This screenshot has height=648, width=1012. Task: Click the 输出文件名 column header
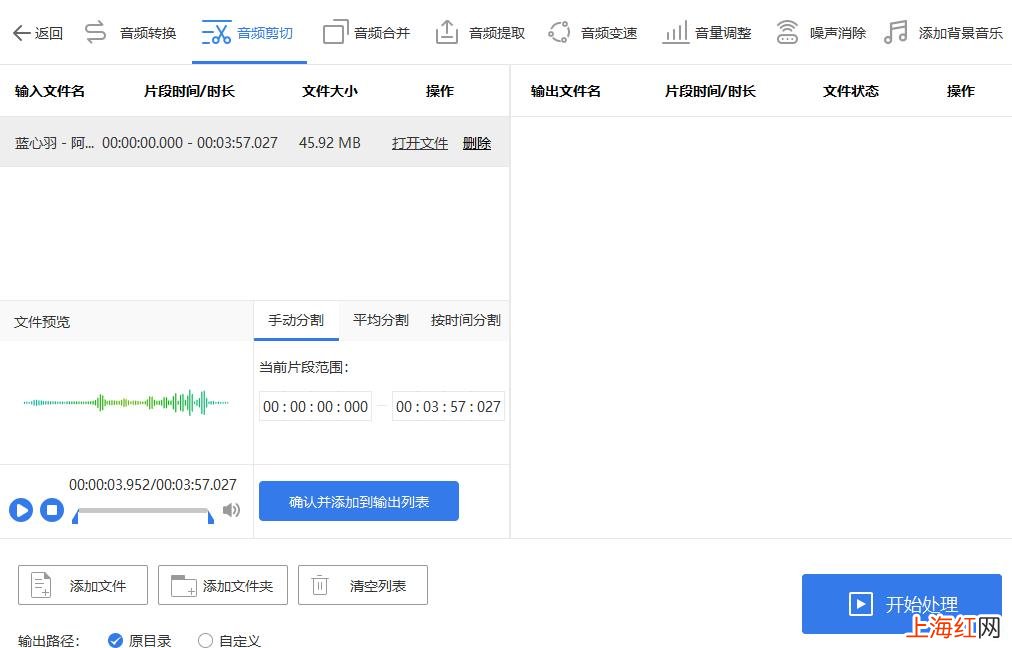pos(565,91)
